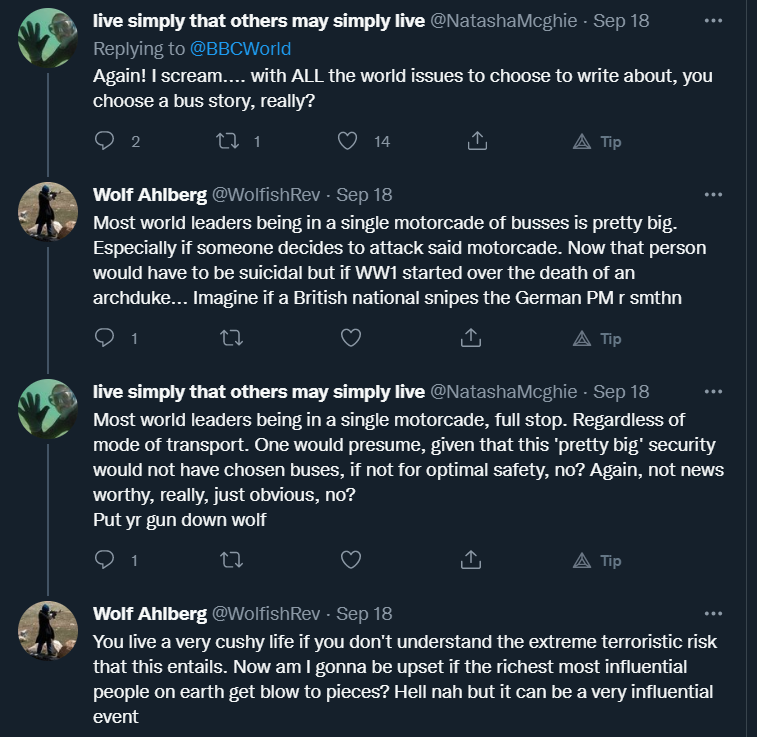
Task: Expand more menu on 'full stop' tweet
Action: tap(712, 391)
